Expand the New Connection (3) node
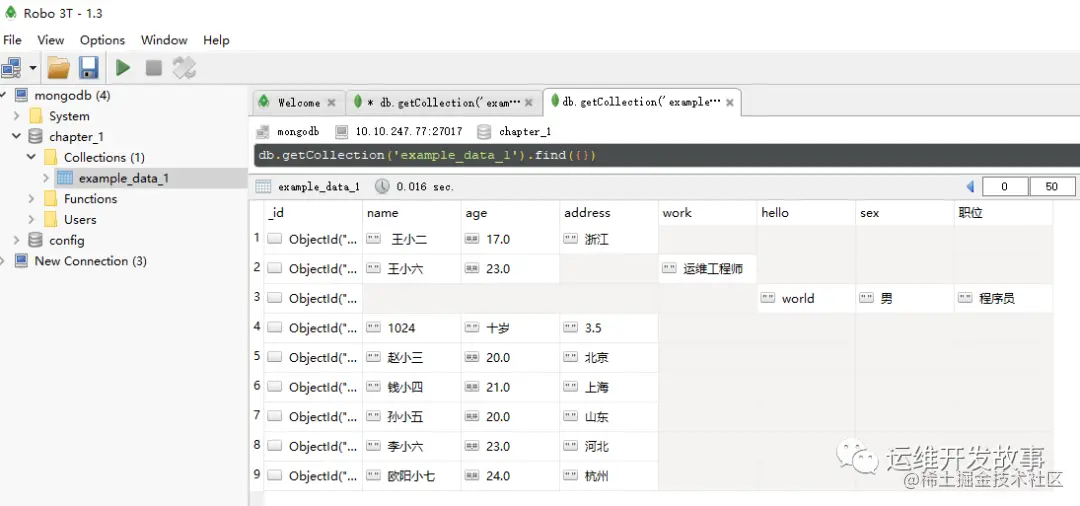1080x506 pixels. (x=3, y=260)
